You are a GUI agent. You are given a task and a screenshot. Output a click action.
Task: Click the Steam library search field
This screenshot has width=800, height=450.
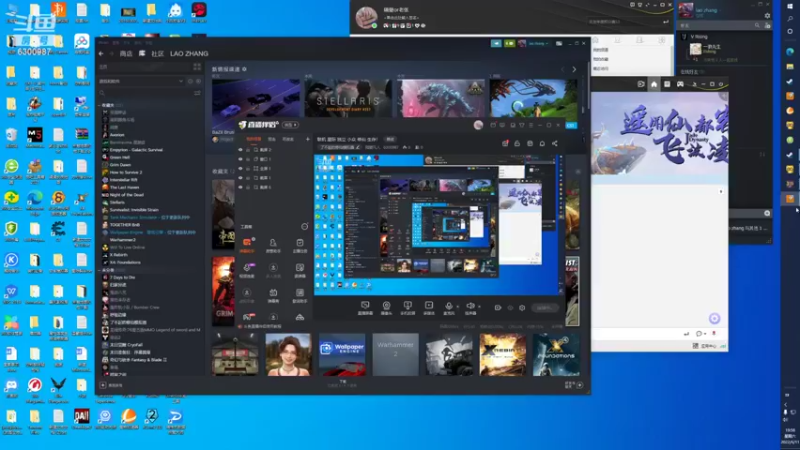[x=144, y=93]
